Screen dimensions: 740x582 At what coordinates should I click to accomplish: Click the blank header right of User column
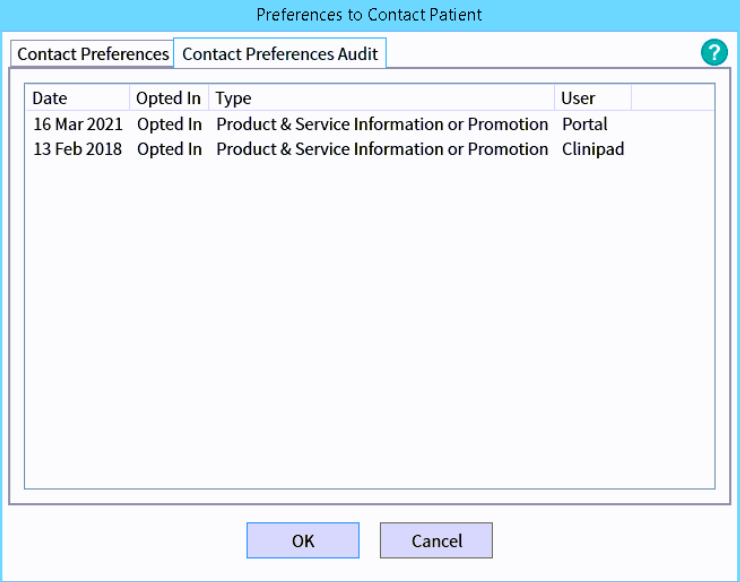tap(672, 98)
